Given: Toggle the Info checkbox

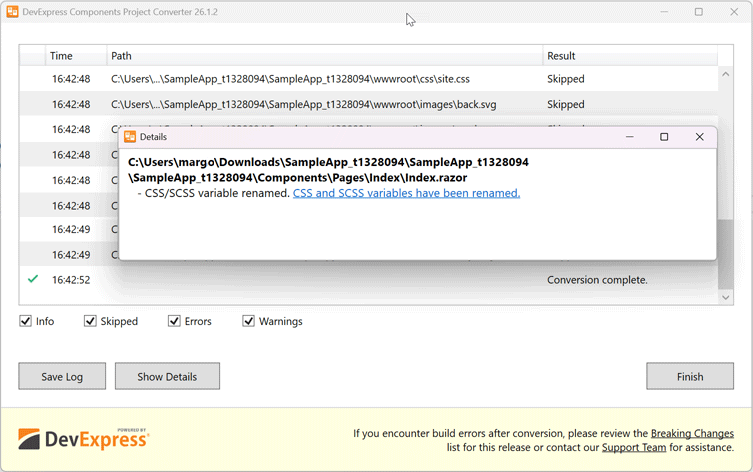Looking at the screenshot, I should 25,321.
